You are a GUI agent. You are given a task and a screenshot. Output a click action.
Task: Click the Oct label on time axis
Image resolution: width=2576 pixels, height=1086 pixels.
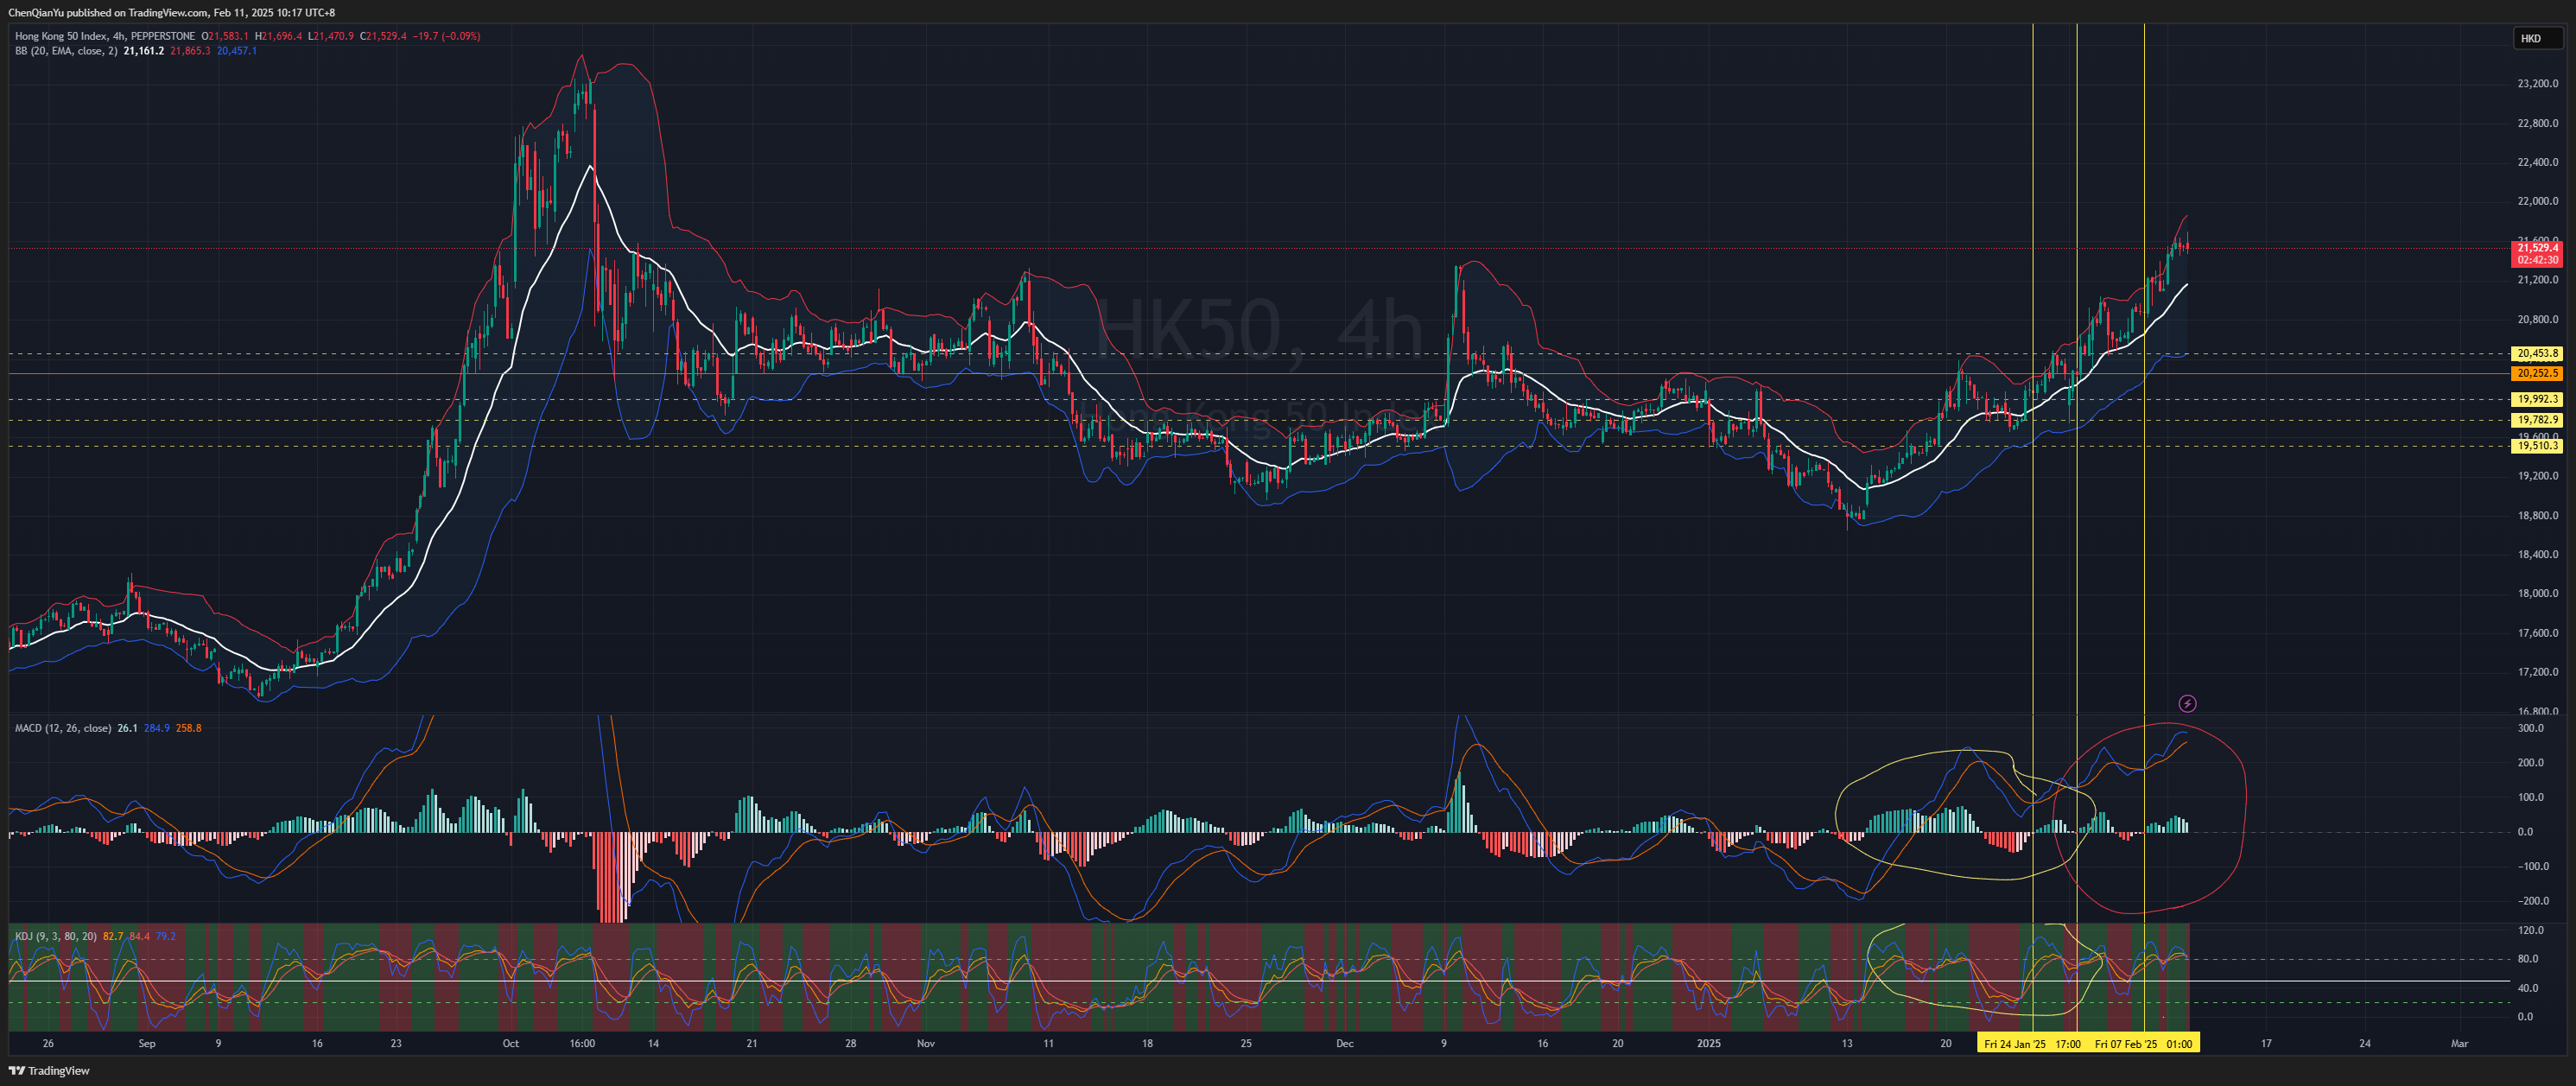click(511, 1044)
